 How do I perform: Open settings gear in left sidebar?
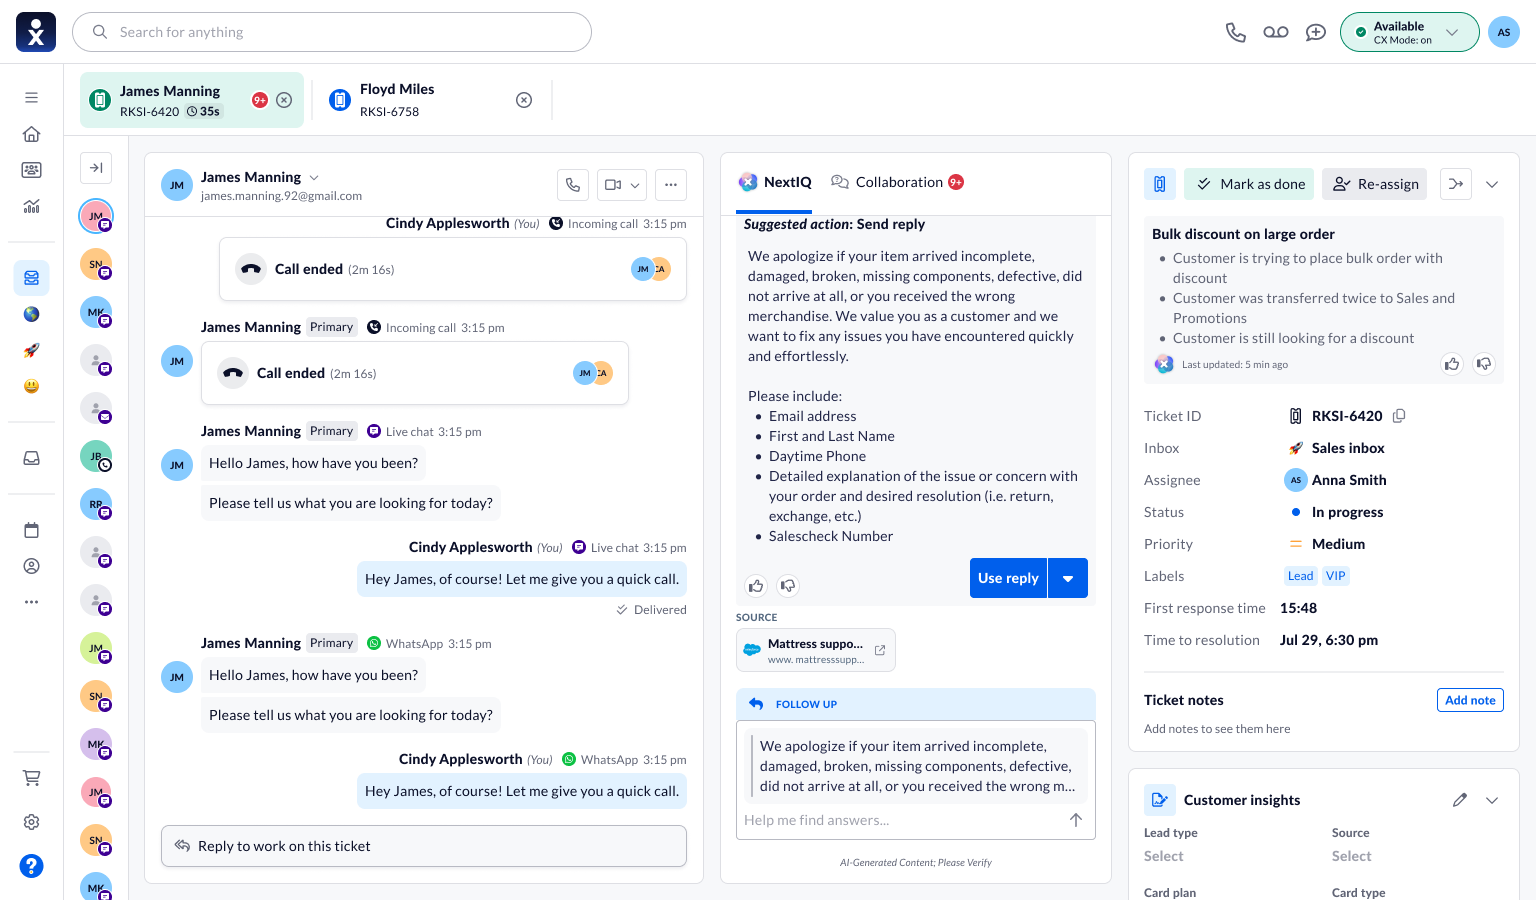click(32, 822)
